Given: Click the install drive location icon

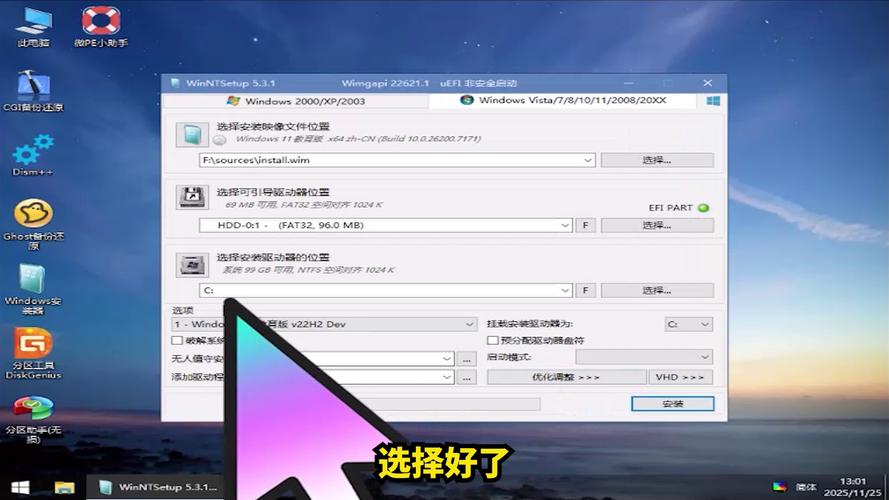Looking at the screenshot, I should (192, 265).
